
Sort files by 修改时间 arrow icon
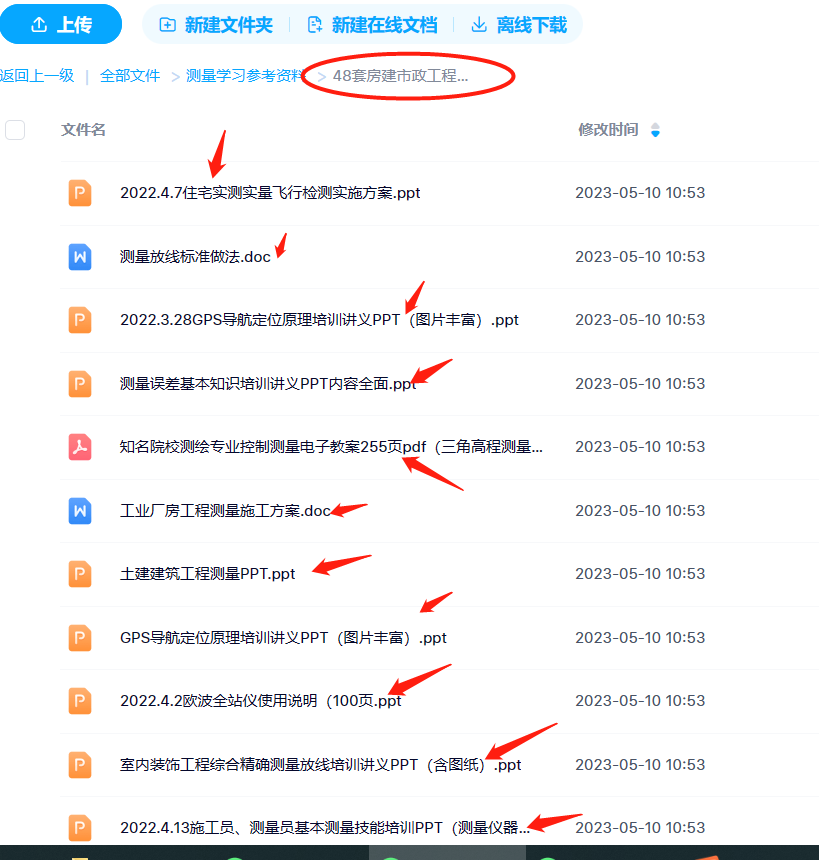pyautogui.click(x=655, y=130)
